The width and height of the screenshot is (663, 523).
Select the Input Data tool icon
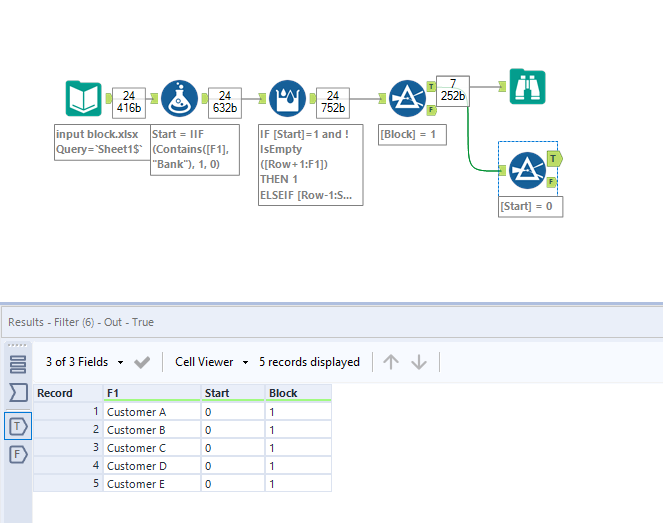tap(84, 98)
